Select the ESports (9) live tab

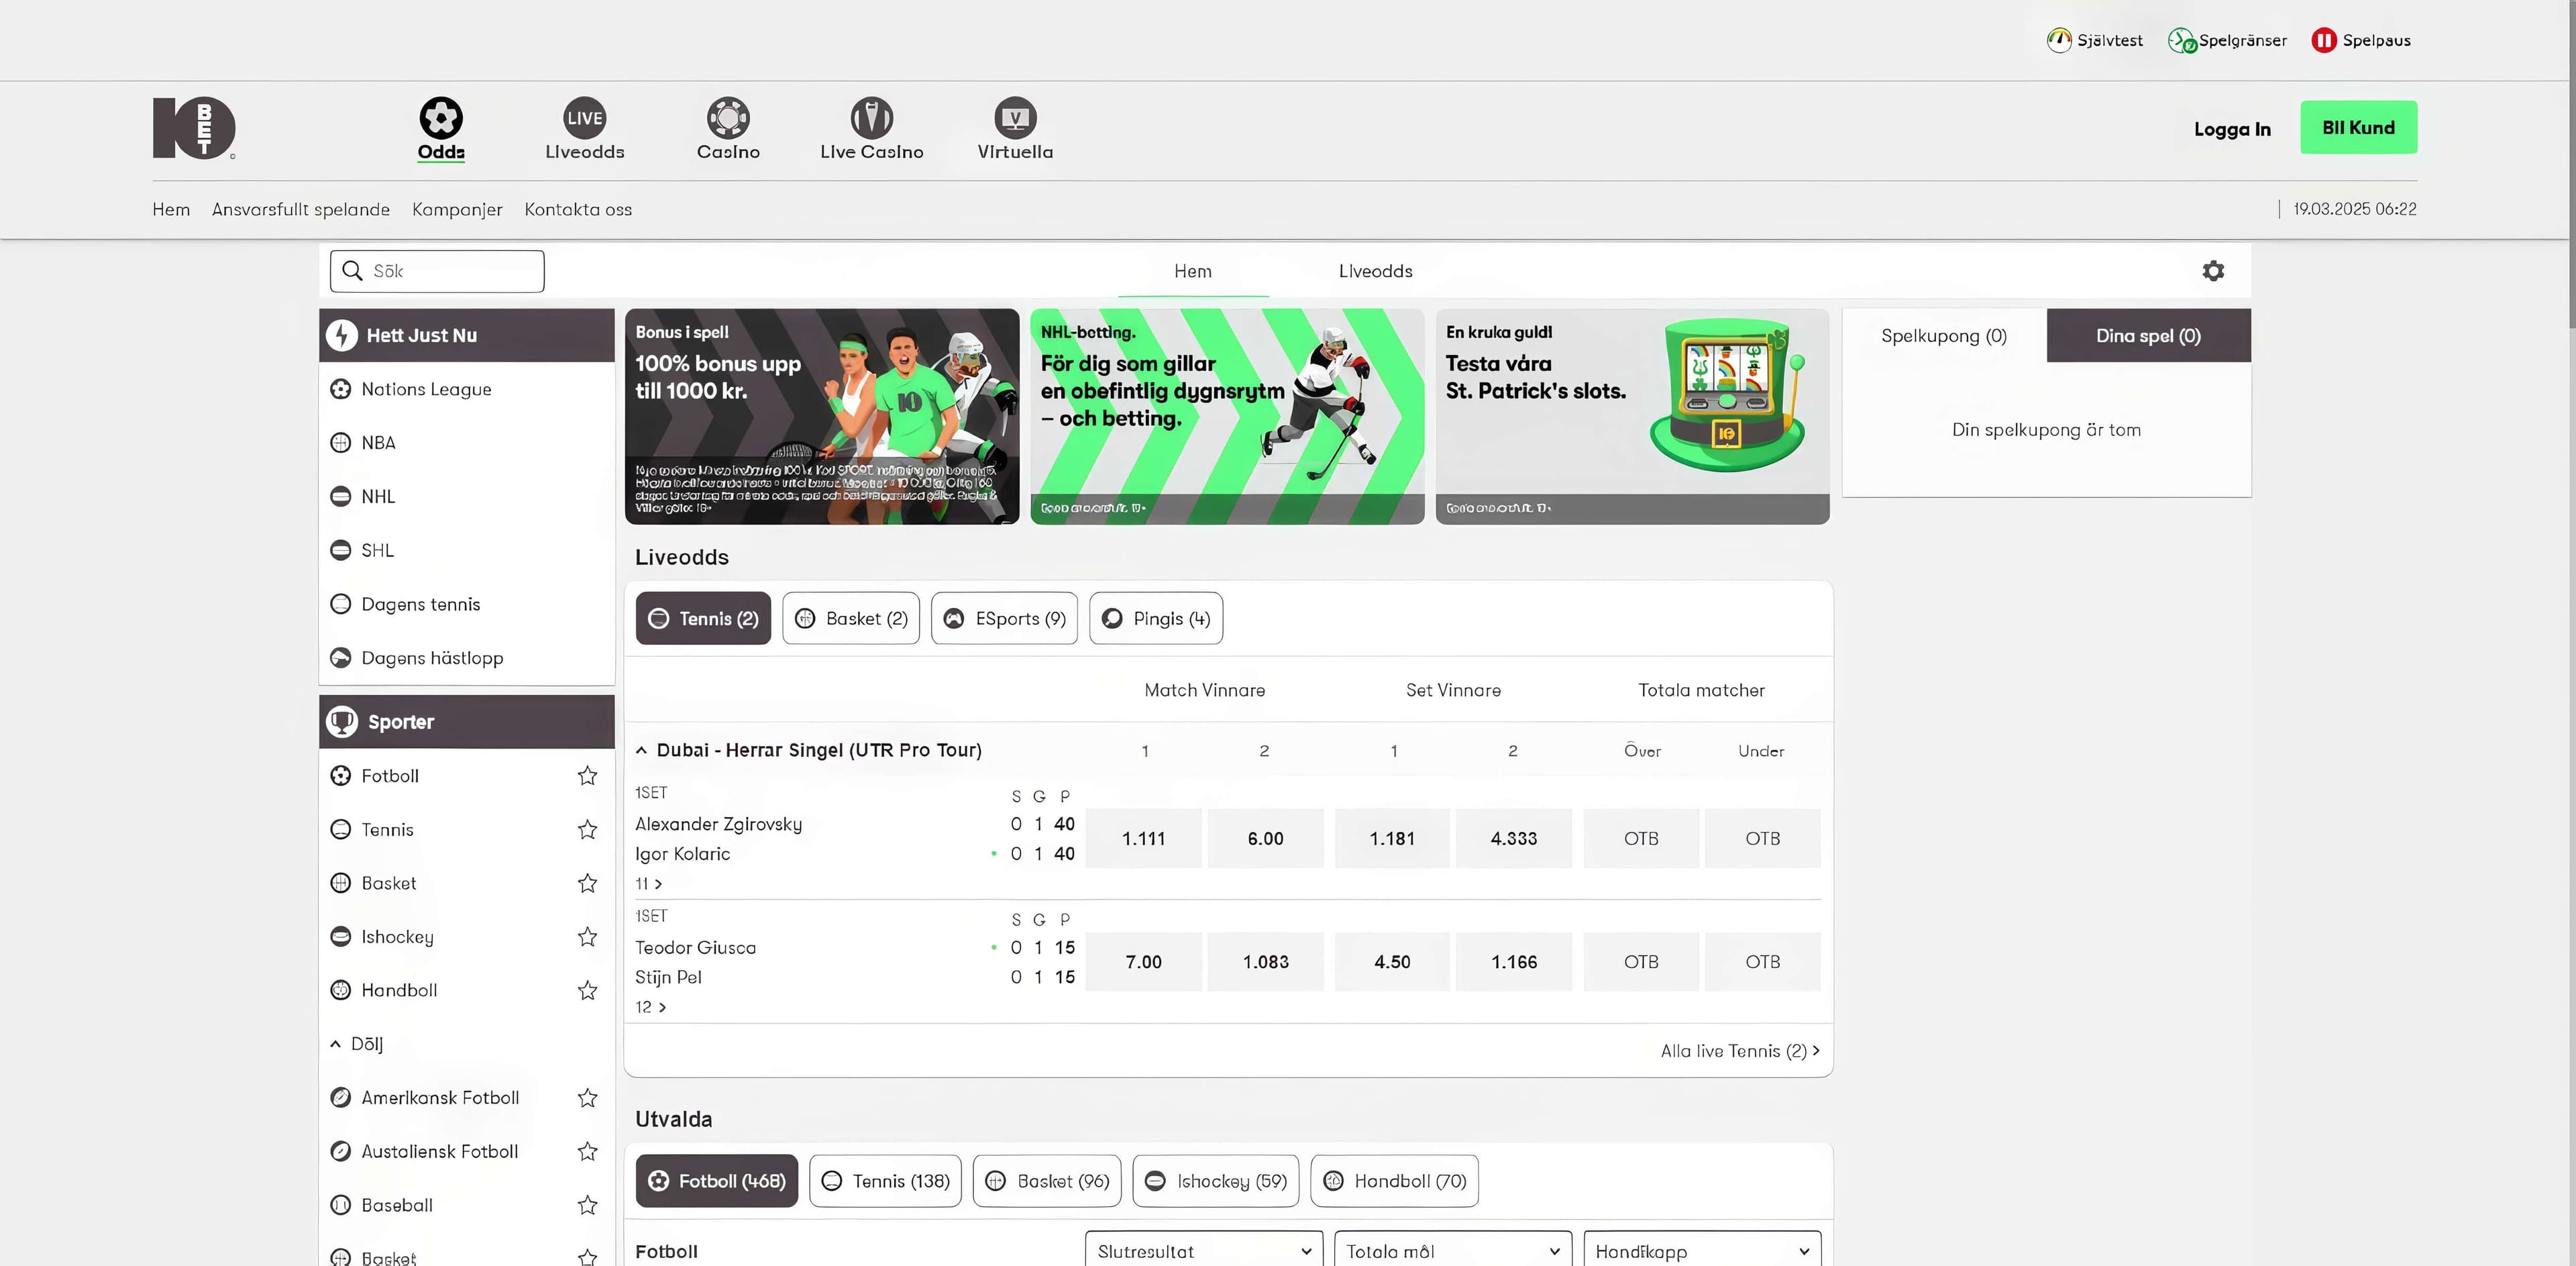coord(1004,619)
